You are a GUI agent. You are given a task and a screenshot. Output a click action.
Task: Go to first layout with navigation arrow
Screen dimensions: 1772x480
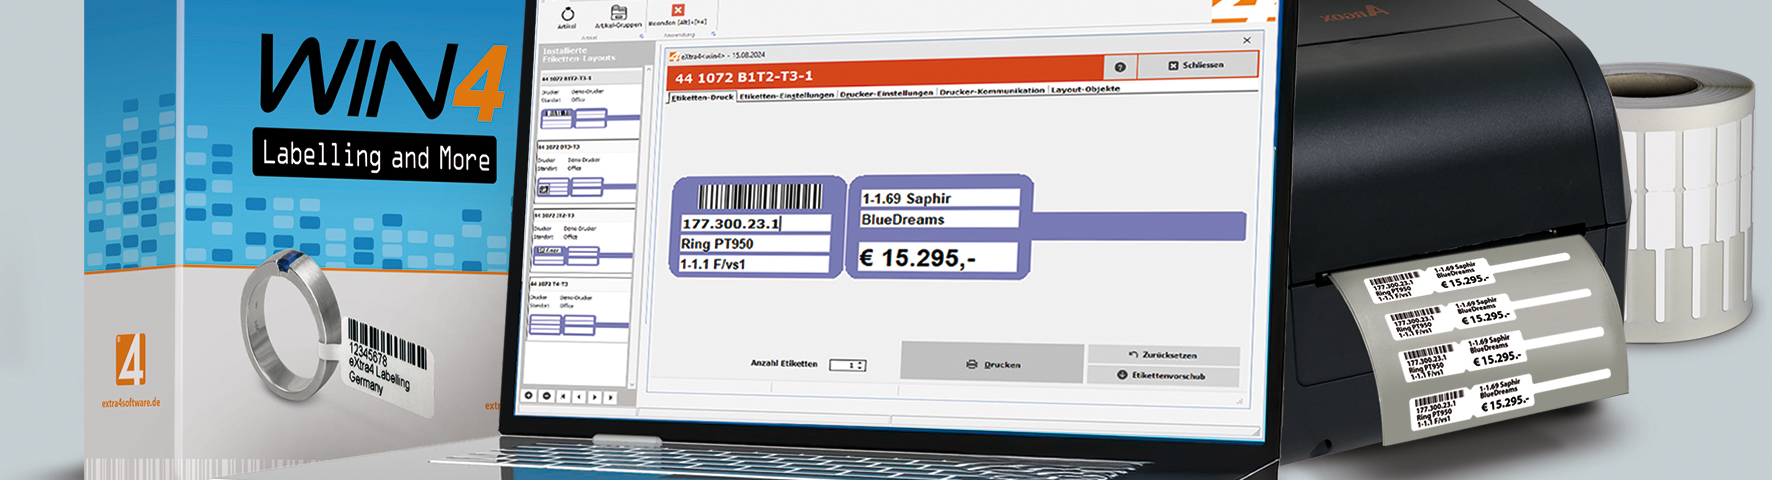pos(563,397)
